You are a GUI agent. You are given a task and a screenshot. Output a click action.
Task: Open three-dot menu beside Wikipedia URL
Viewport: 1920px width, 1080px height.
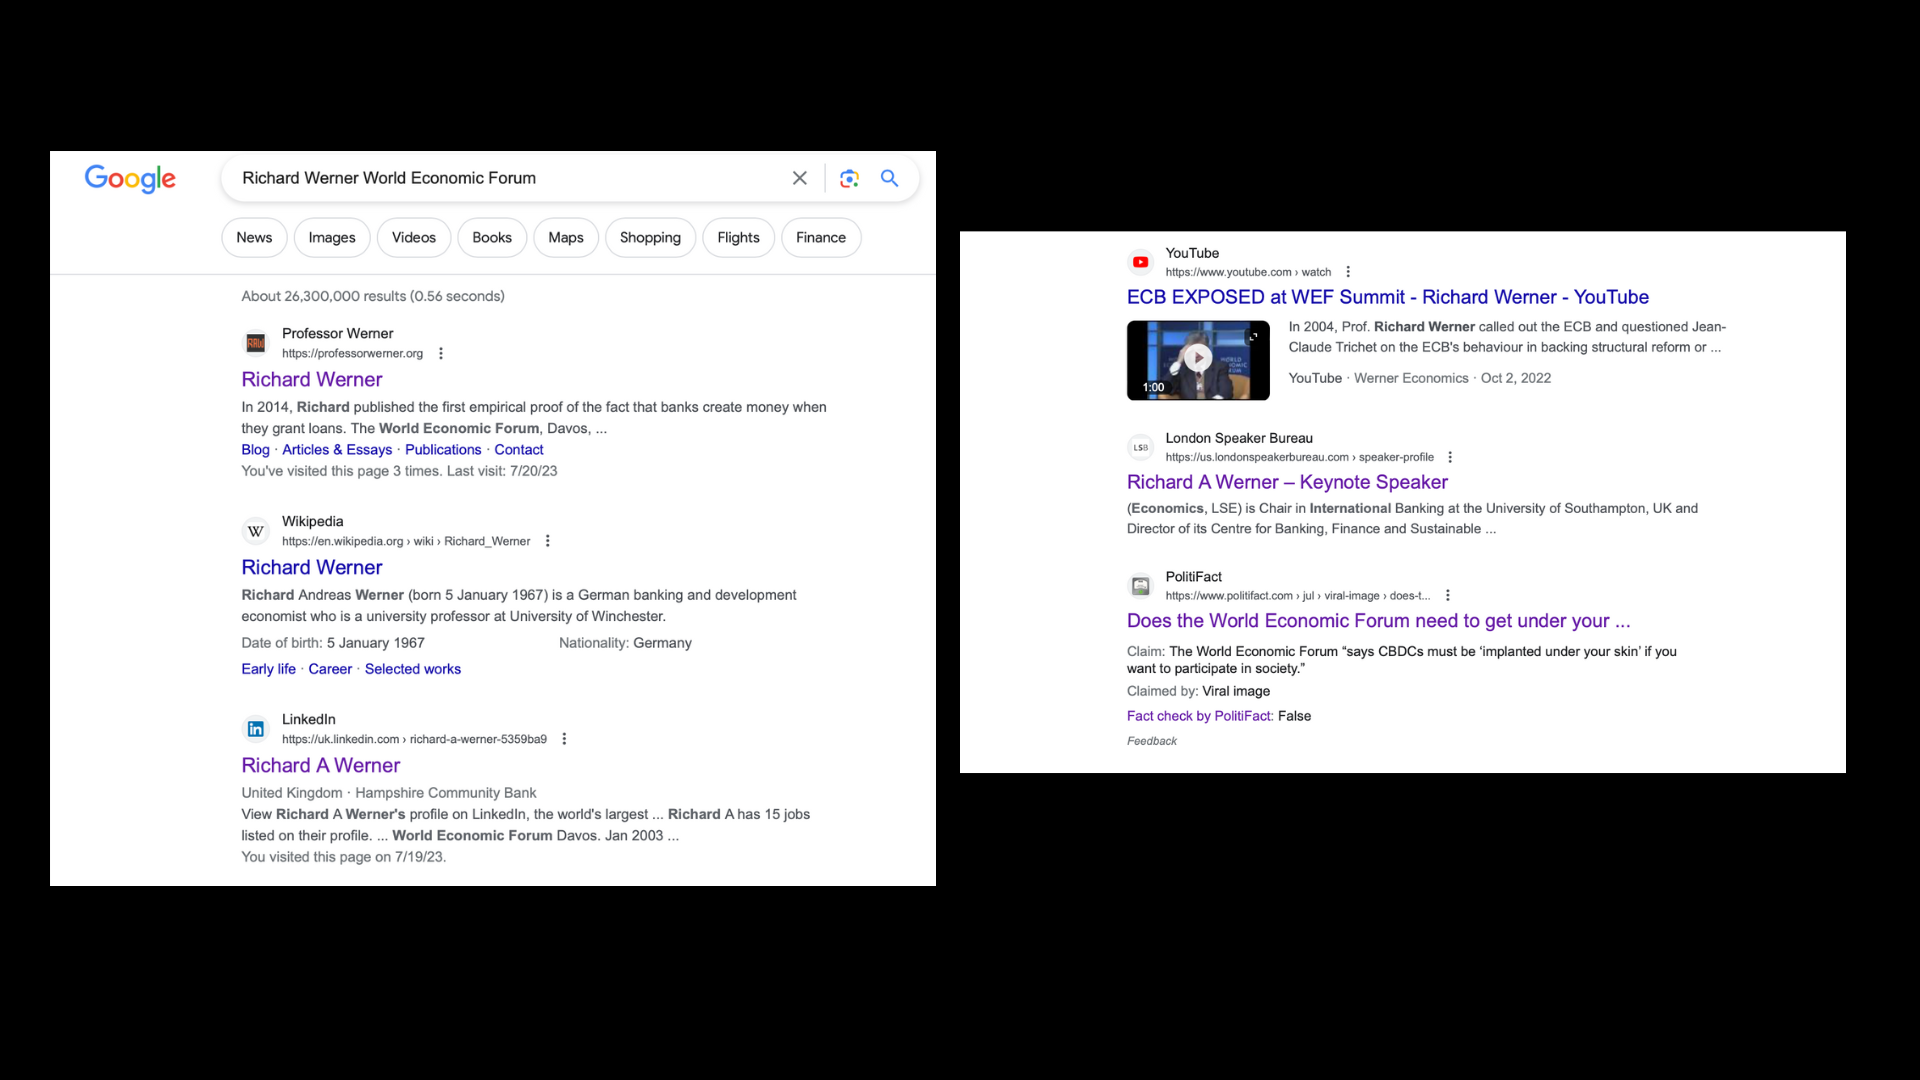[547, 541]
